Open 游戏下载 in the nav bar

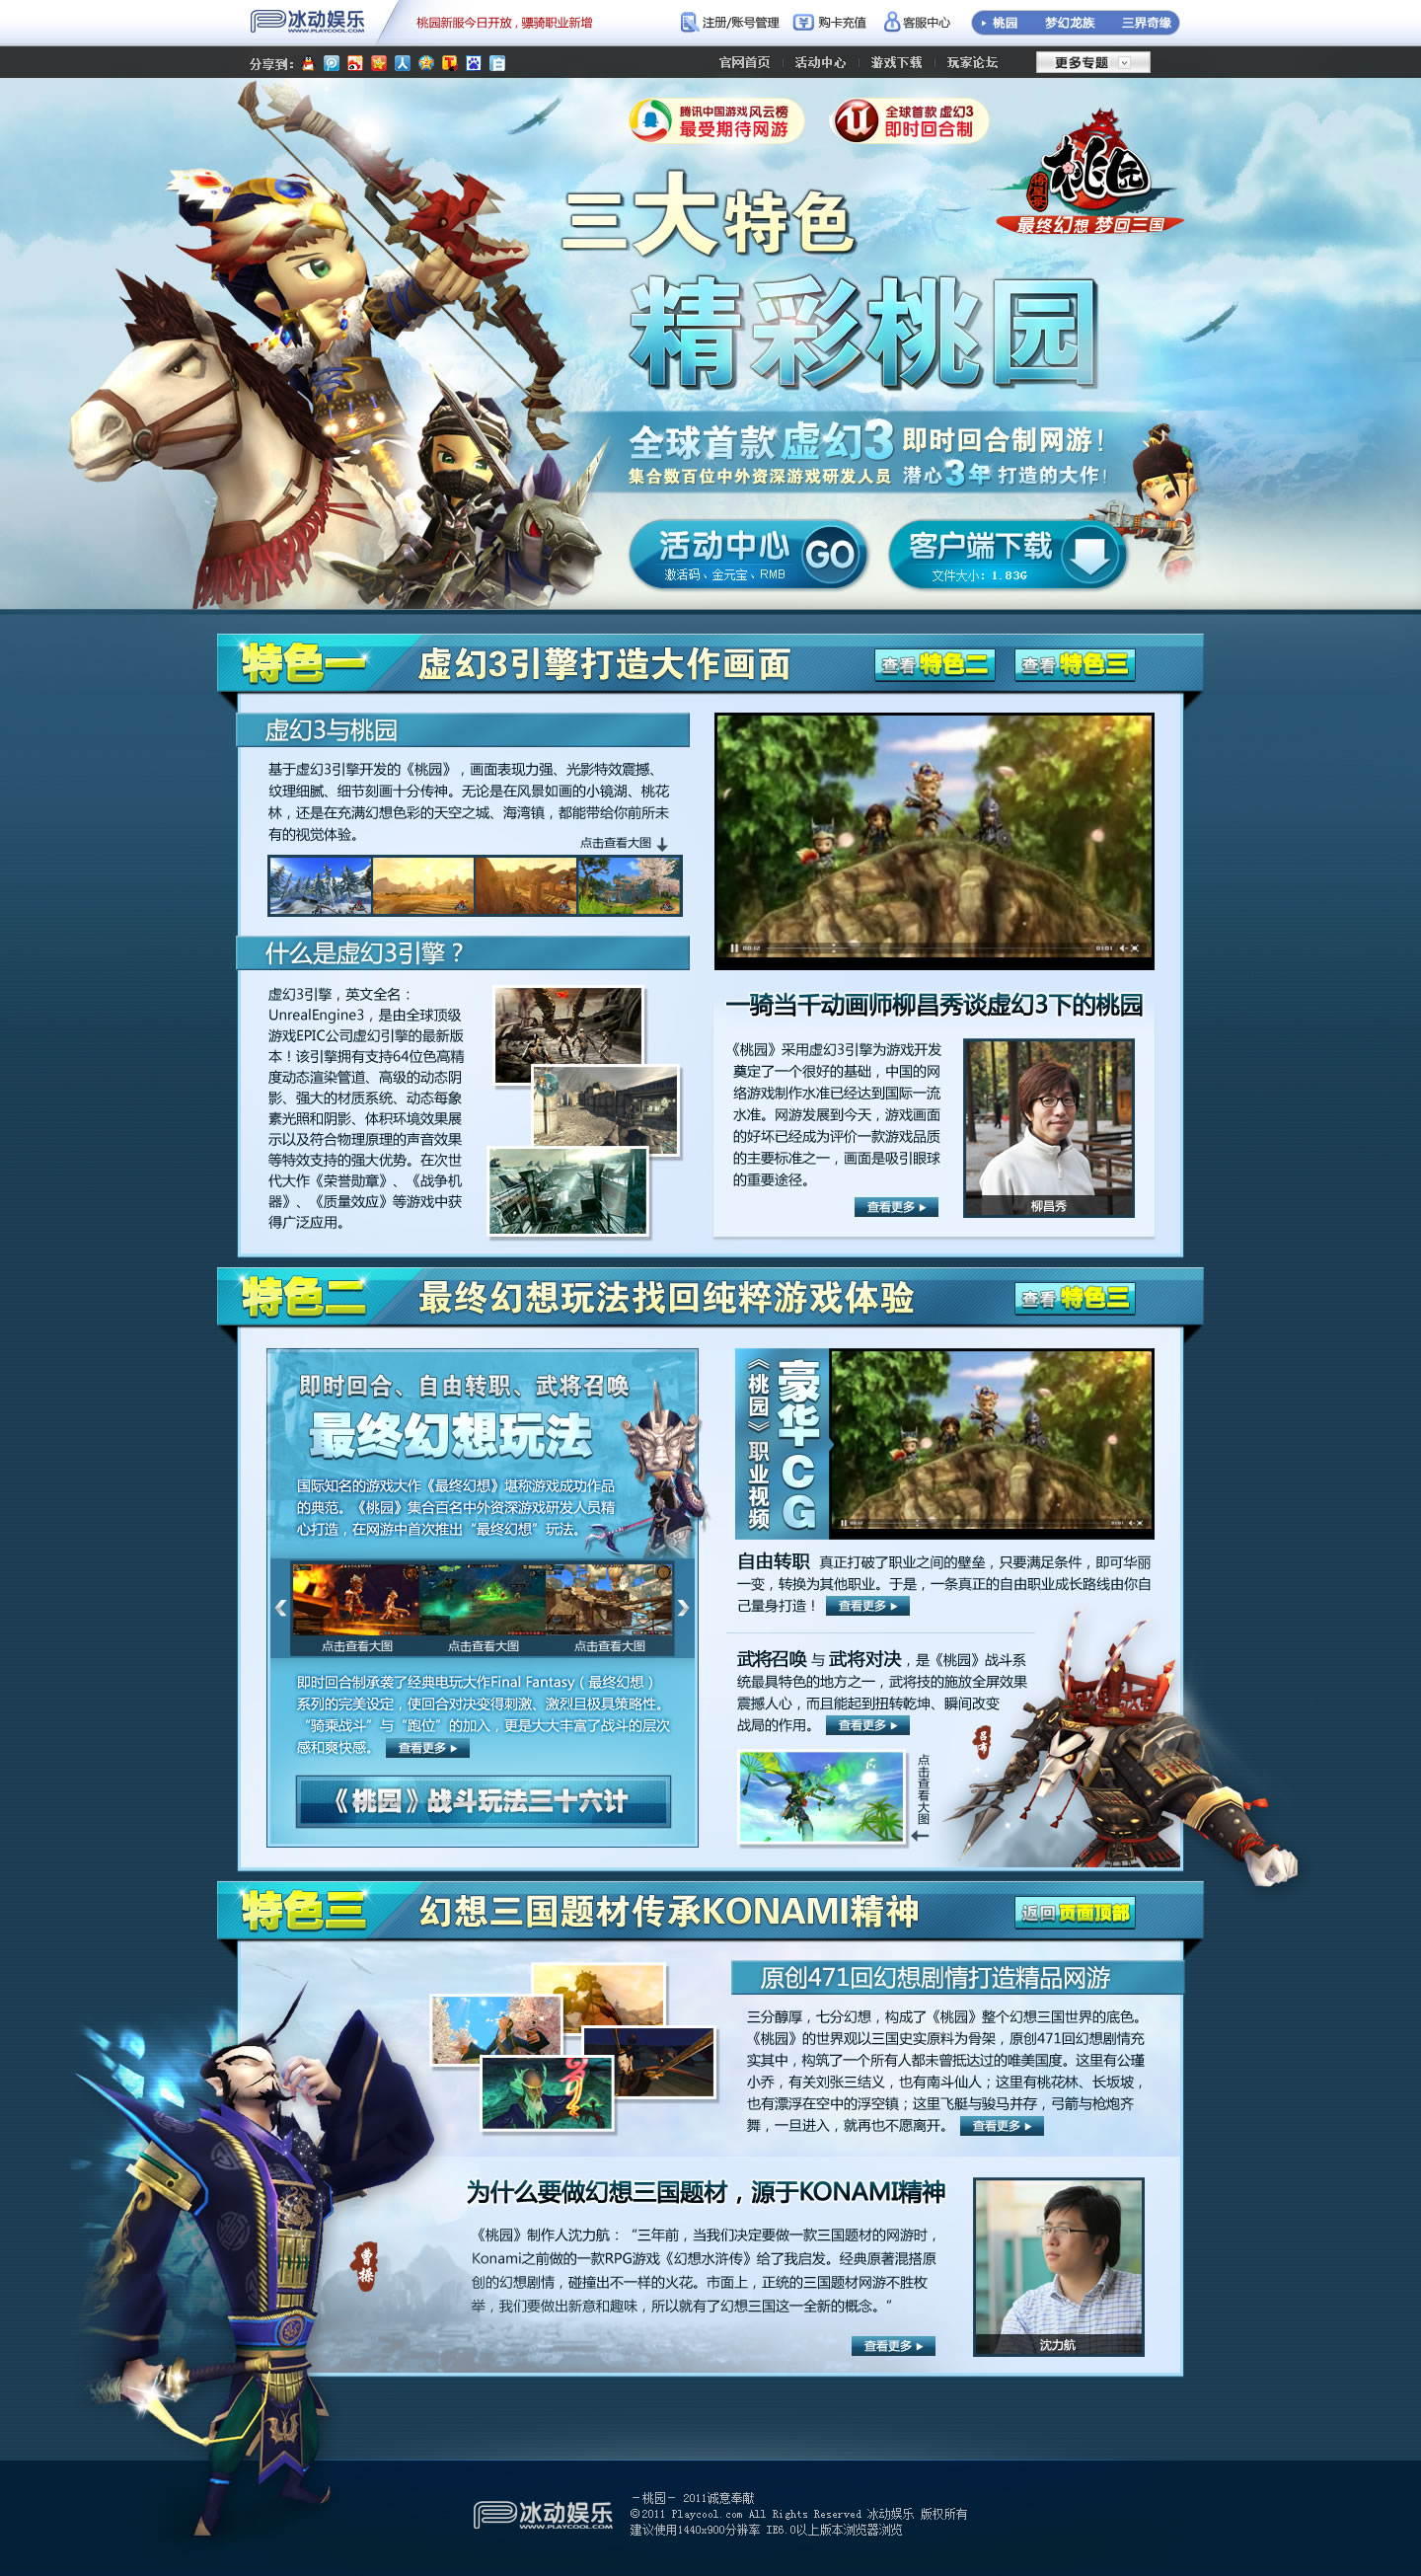coord(896,63)
